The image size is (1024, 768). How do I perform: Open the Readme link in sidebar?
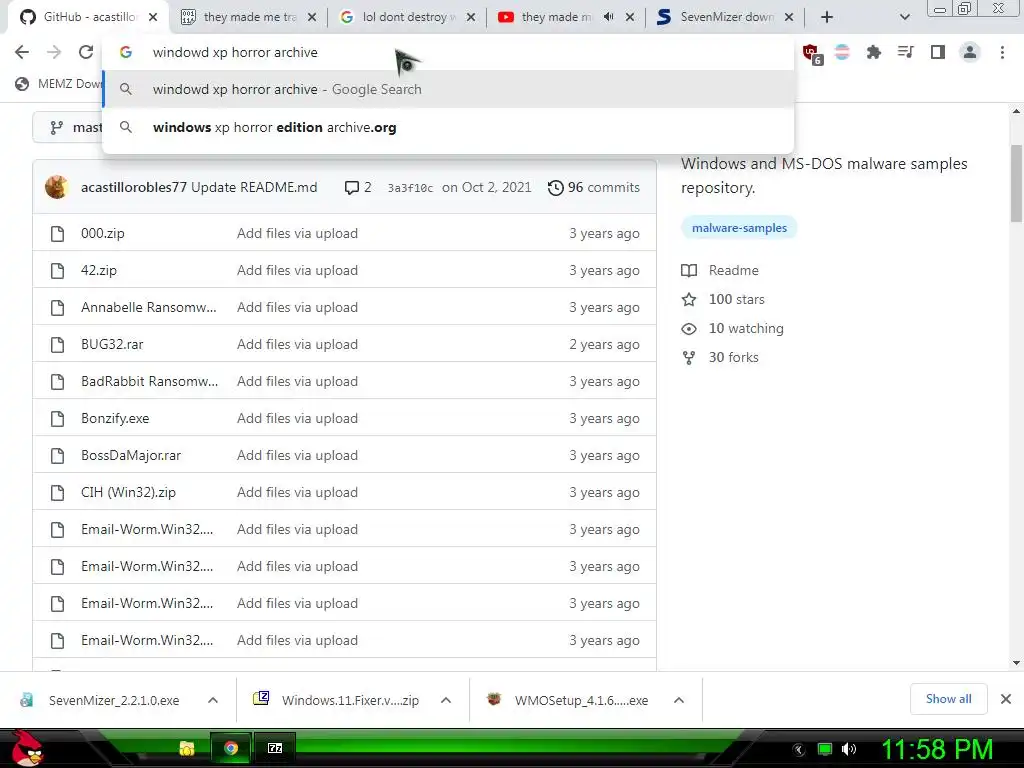coord(720,270)
